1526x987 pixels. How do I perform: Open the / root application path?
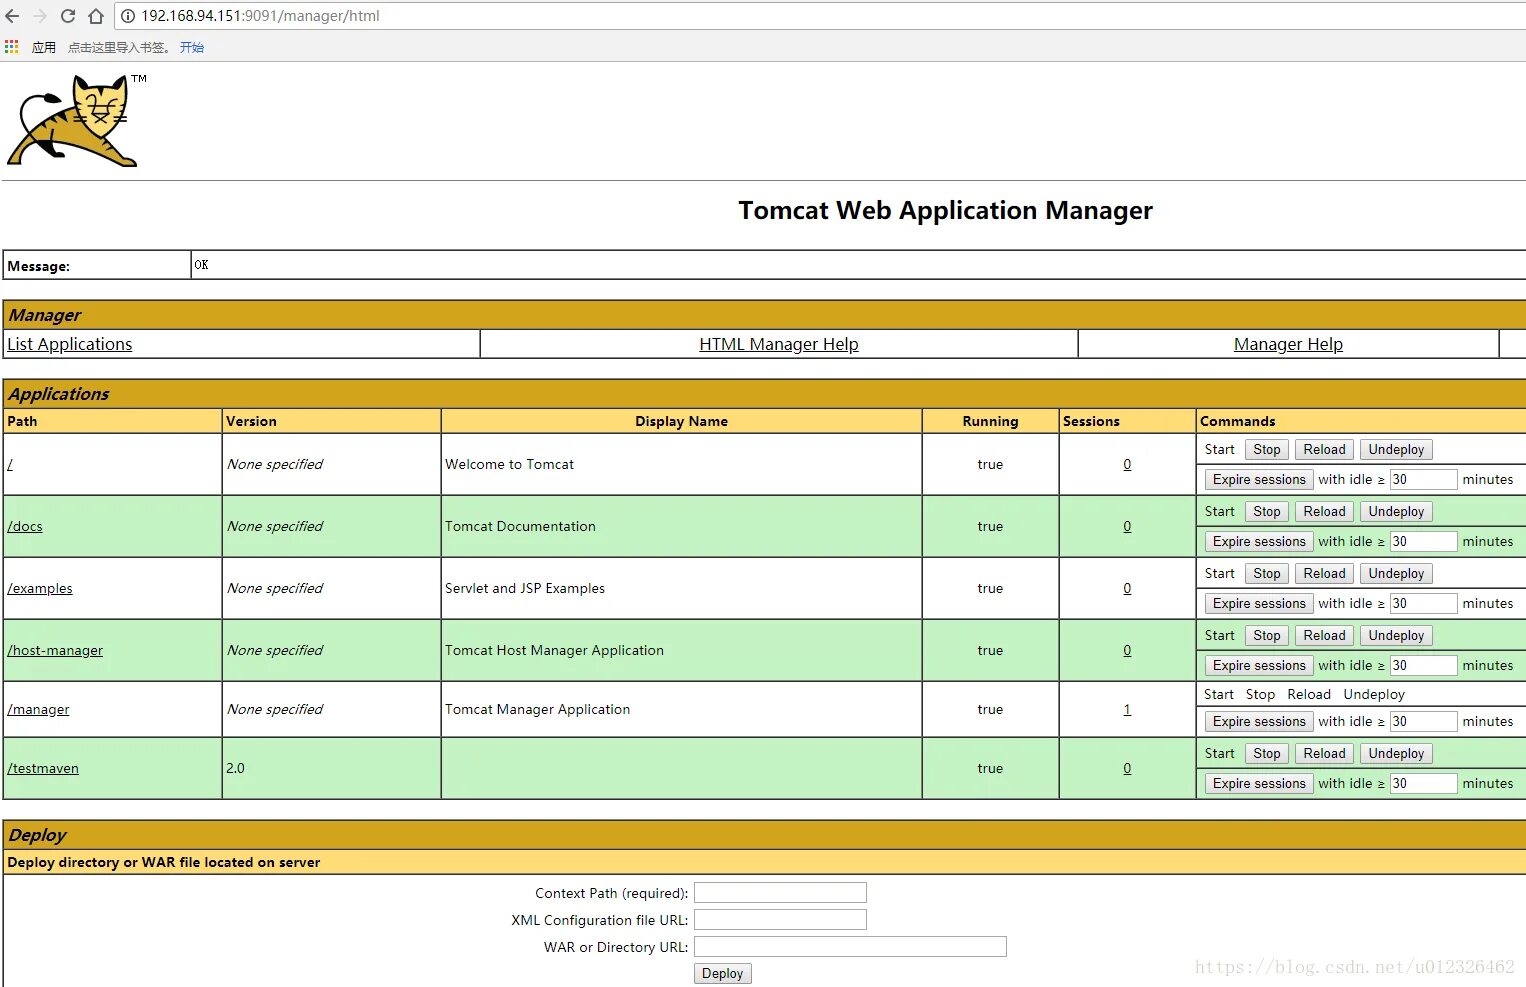coord(10,464)
